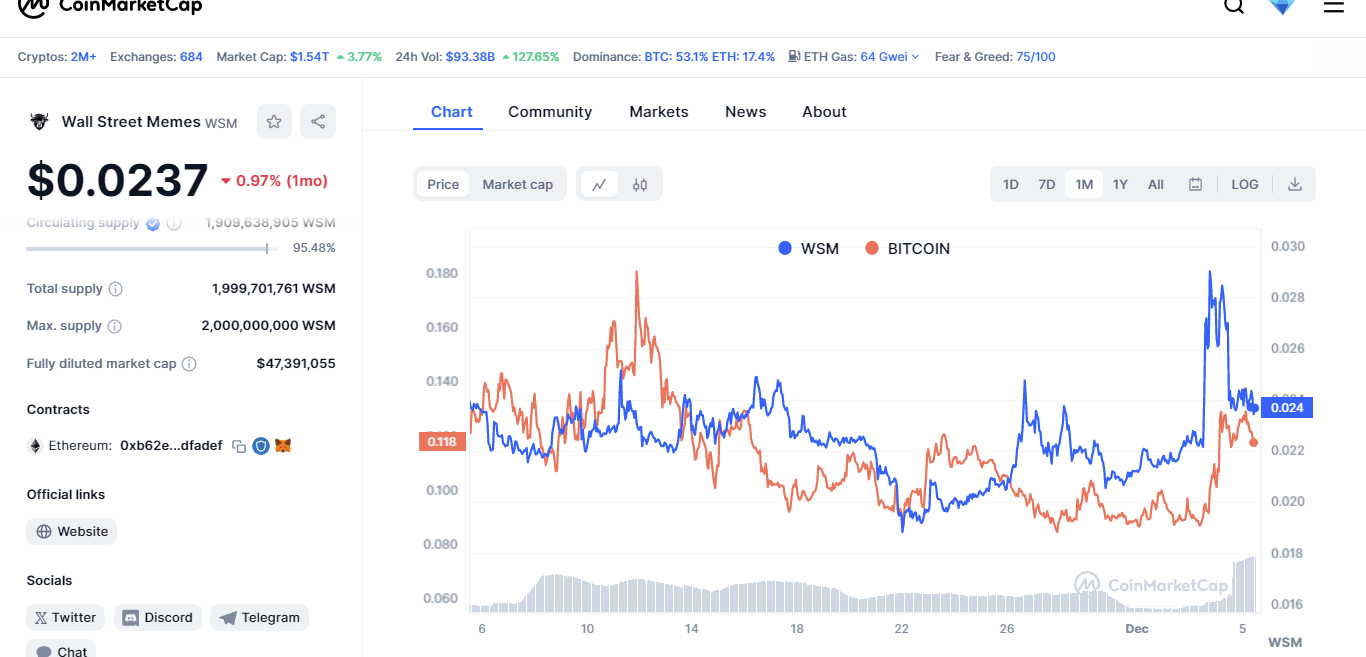Image resolution: width=1366 pixels, height=657 pixels.
Task: Click the $0.0237 price value
Action: (x=118, y=181)
